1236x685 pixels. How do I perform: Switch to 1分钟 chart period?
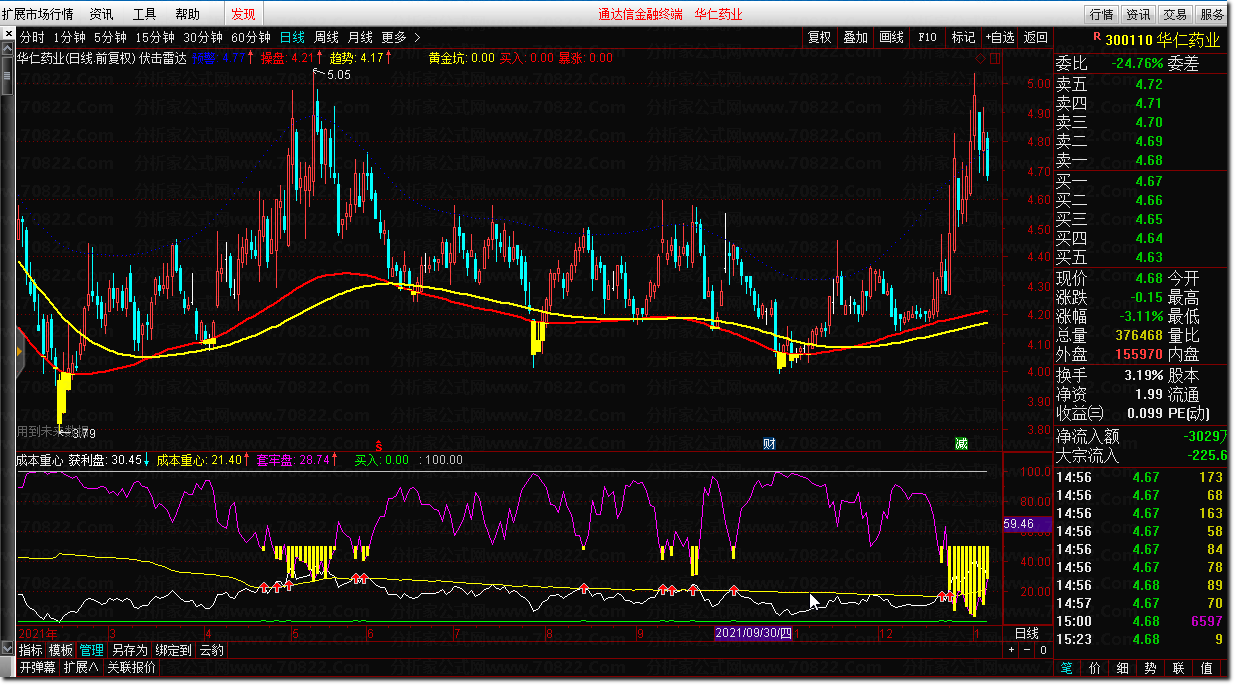coord(70,37)
